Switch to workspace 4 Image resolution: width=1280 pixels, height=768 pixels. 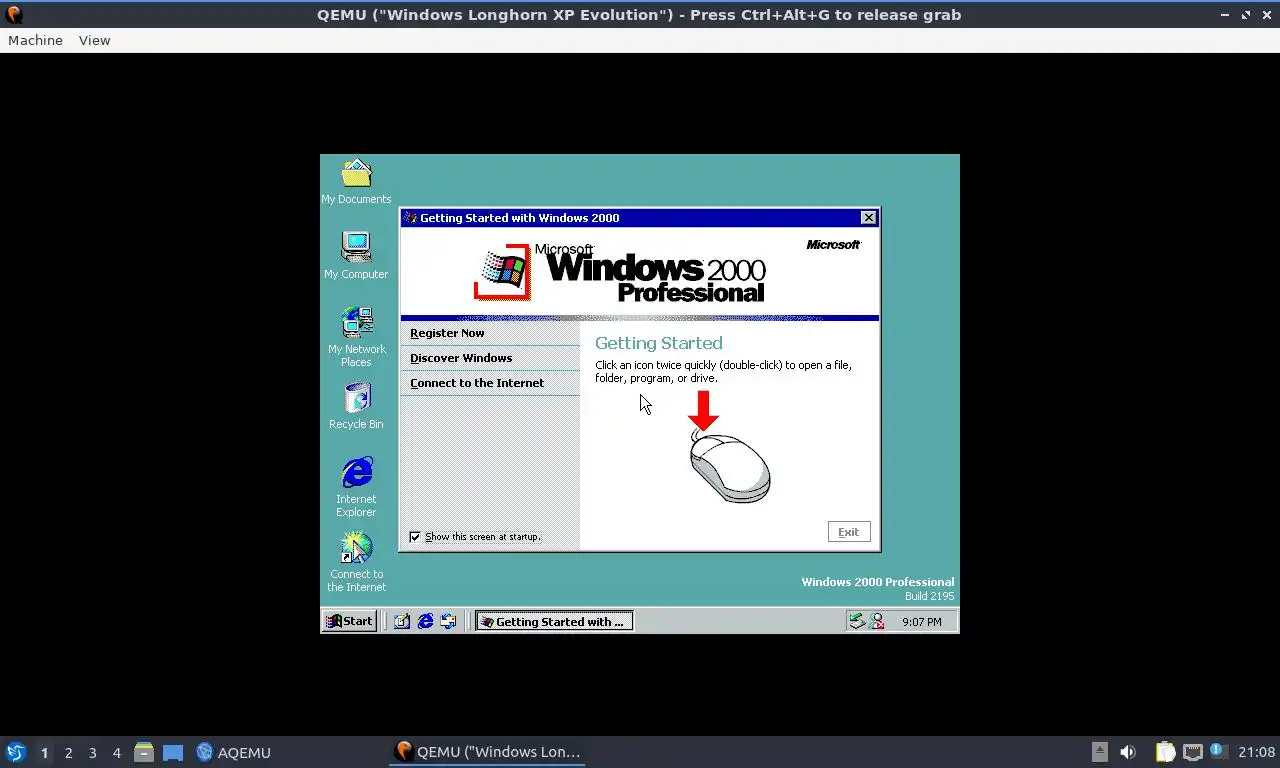coord(116,752)
